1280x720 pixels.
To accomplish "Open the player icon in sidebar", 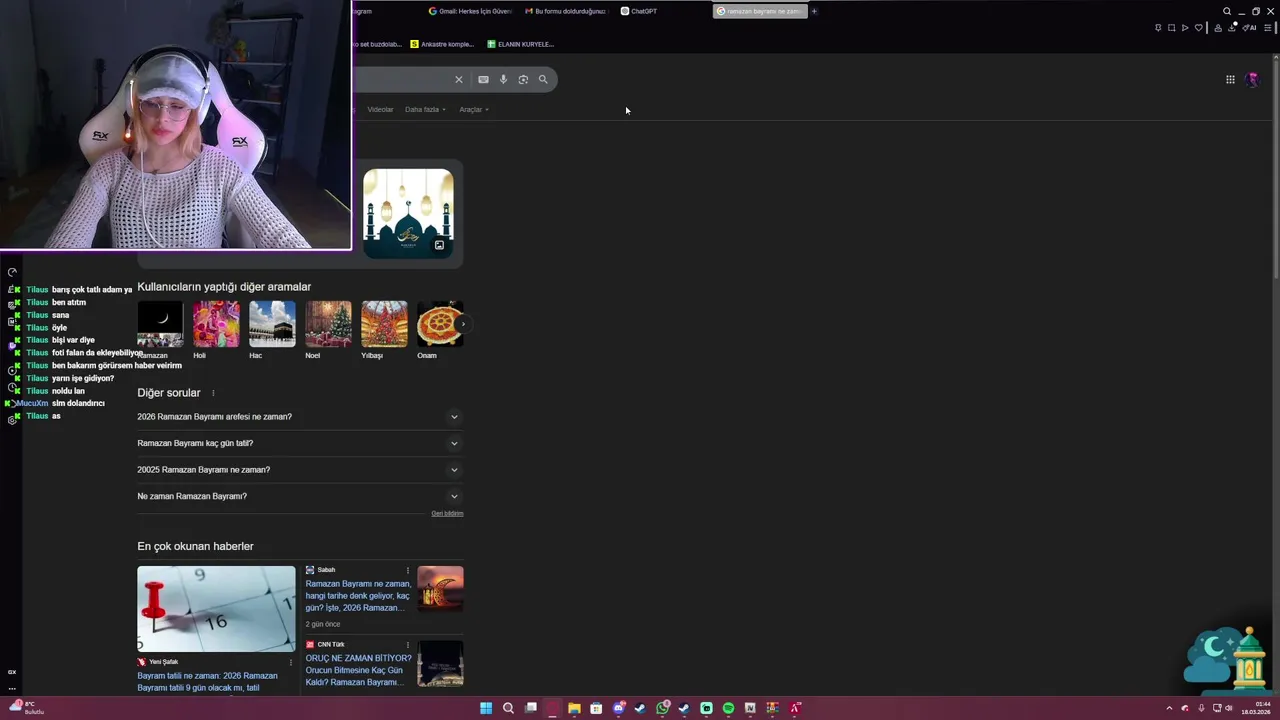I will click(x=12, y=371).
